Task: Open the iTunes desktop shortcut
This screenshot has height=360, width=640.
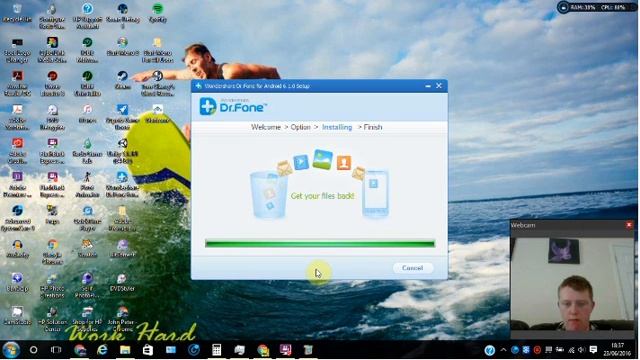Action: [x=87, y=113]
